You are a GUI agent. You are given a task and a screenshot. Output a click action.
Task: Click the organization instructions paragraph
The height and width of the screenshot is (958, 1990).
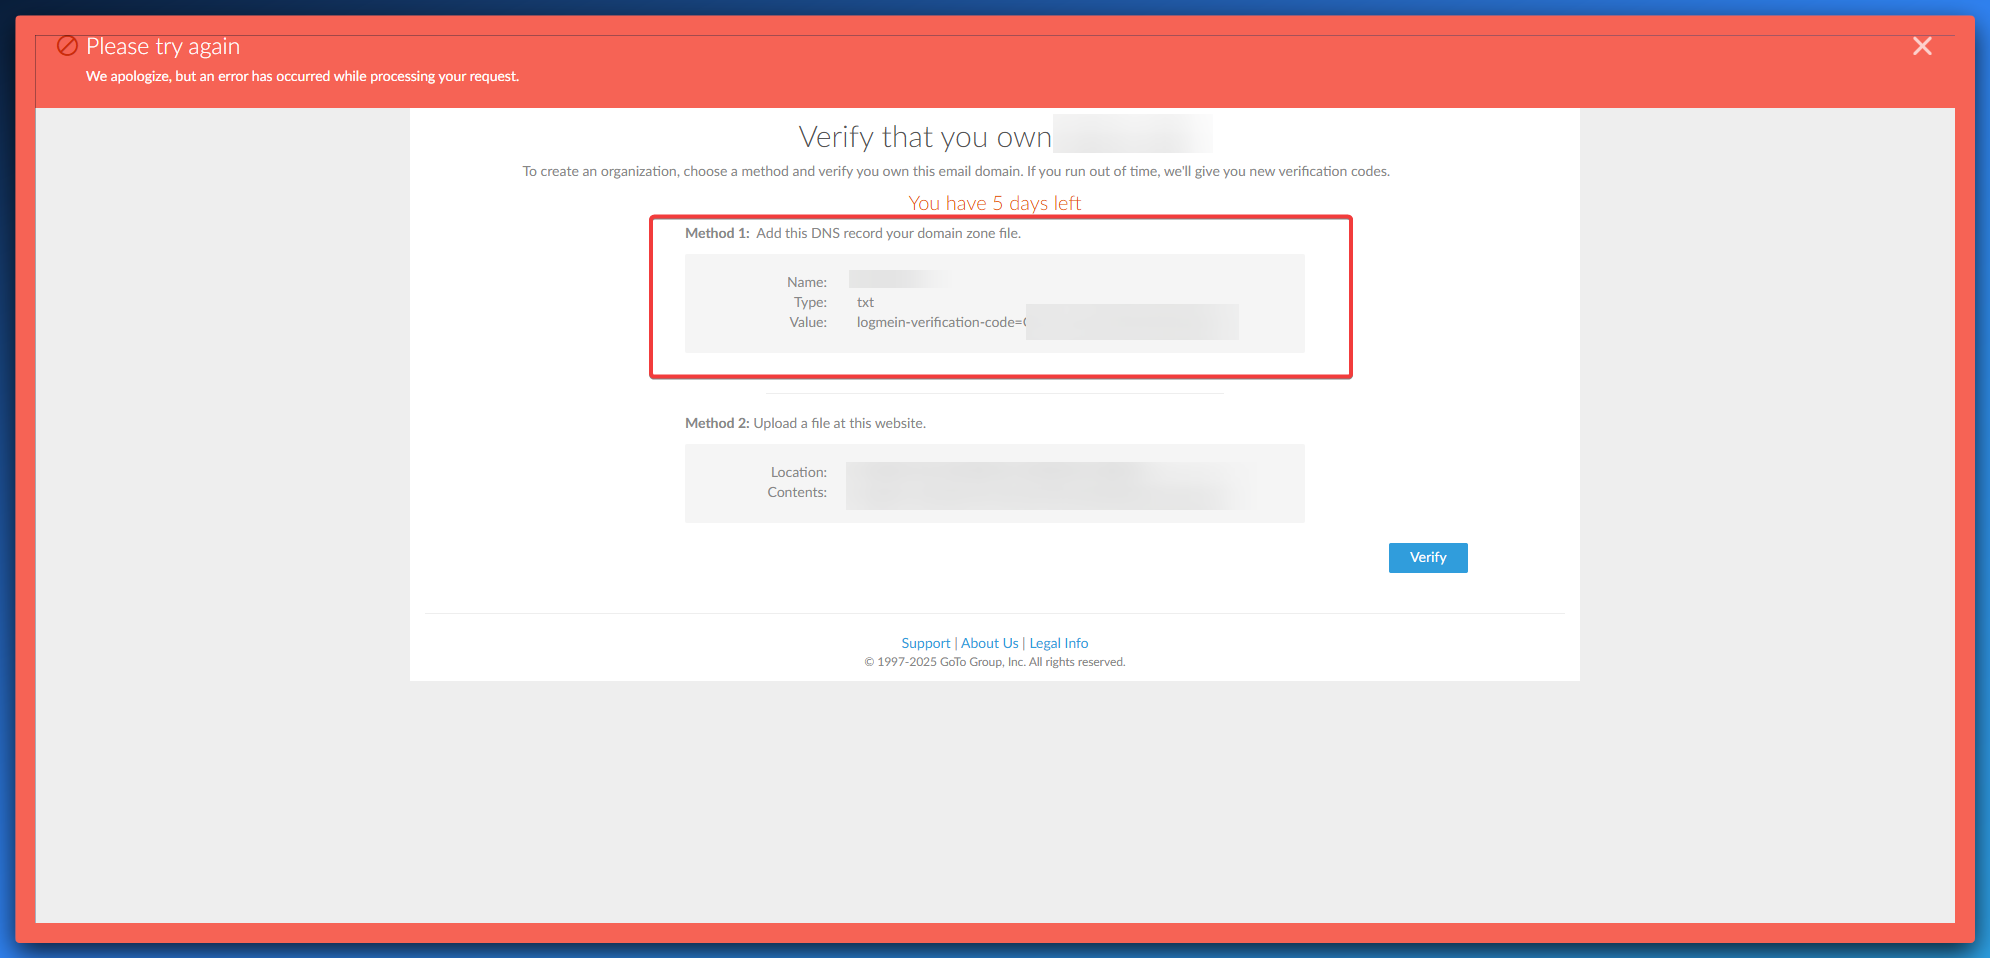(955, 171)
